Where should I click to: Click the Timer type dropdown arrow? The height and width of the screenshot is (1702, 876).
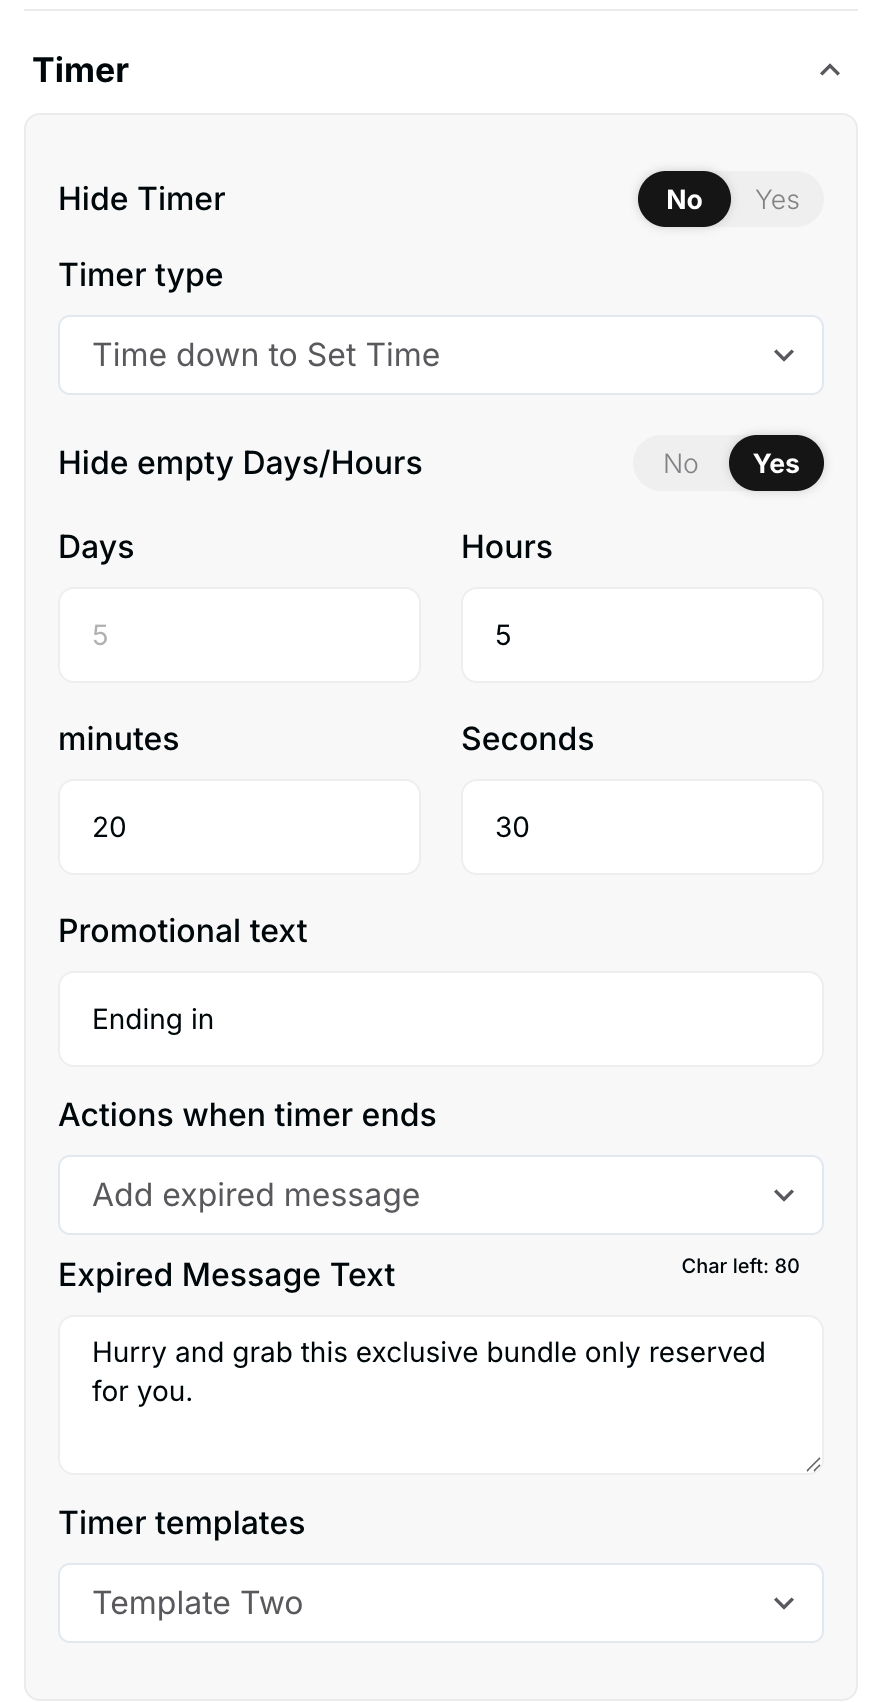pyautogui.click(x=784, y=355)
